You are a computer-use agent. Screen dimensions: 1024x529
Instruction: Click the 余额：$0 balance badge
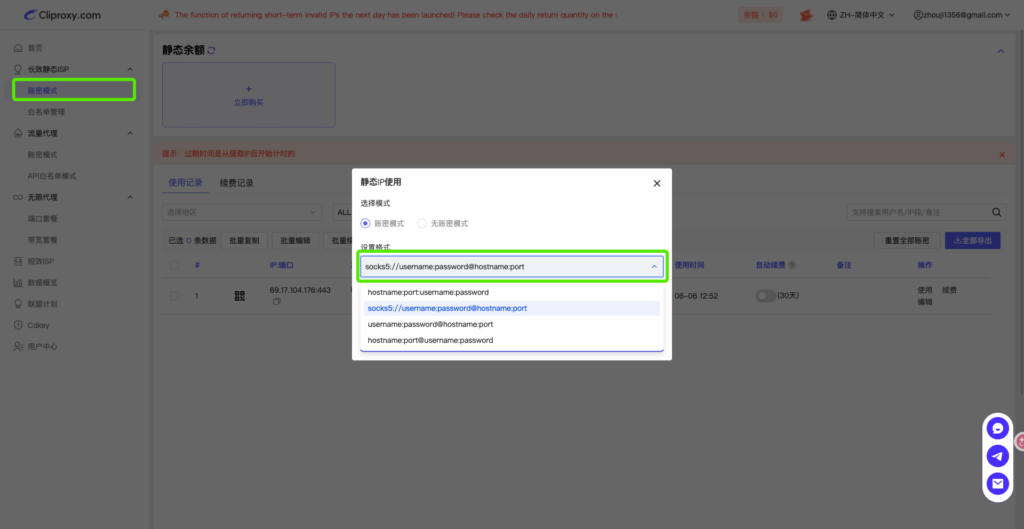pyautogui.click(x=760, y=15)
